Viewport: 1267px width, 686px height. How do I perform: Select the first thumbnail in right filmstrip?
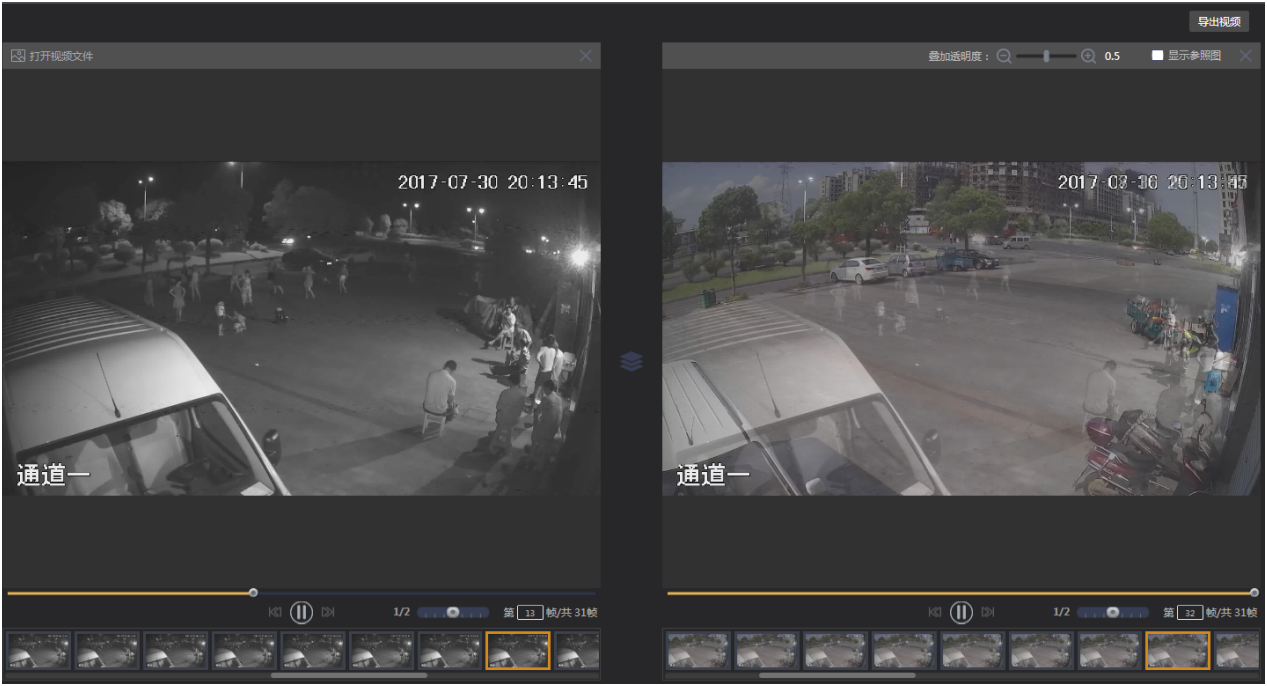click(698, 650)
